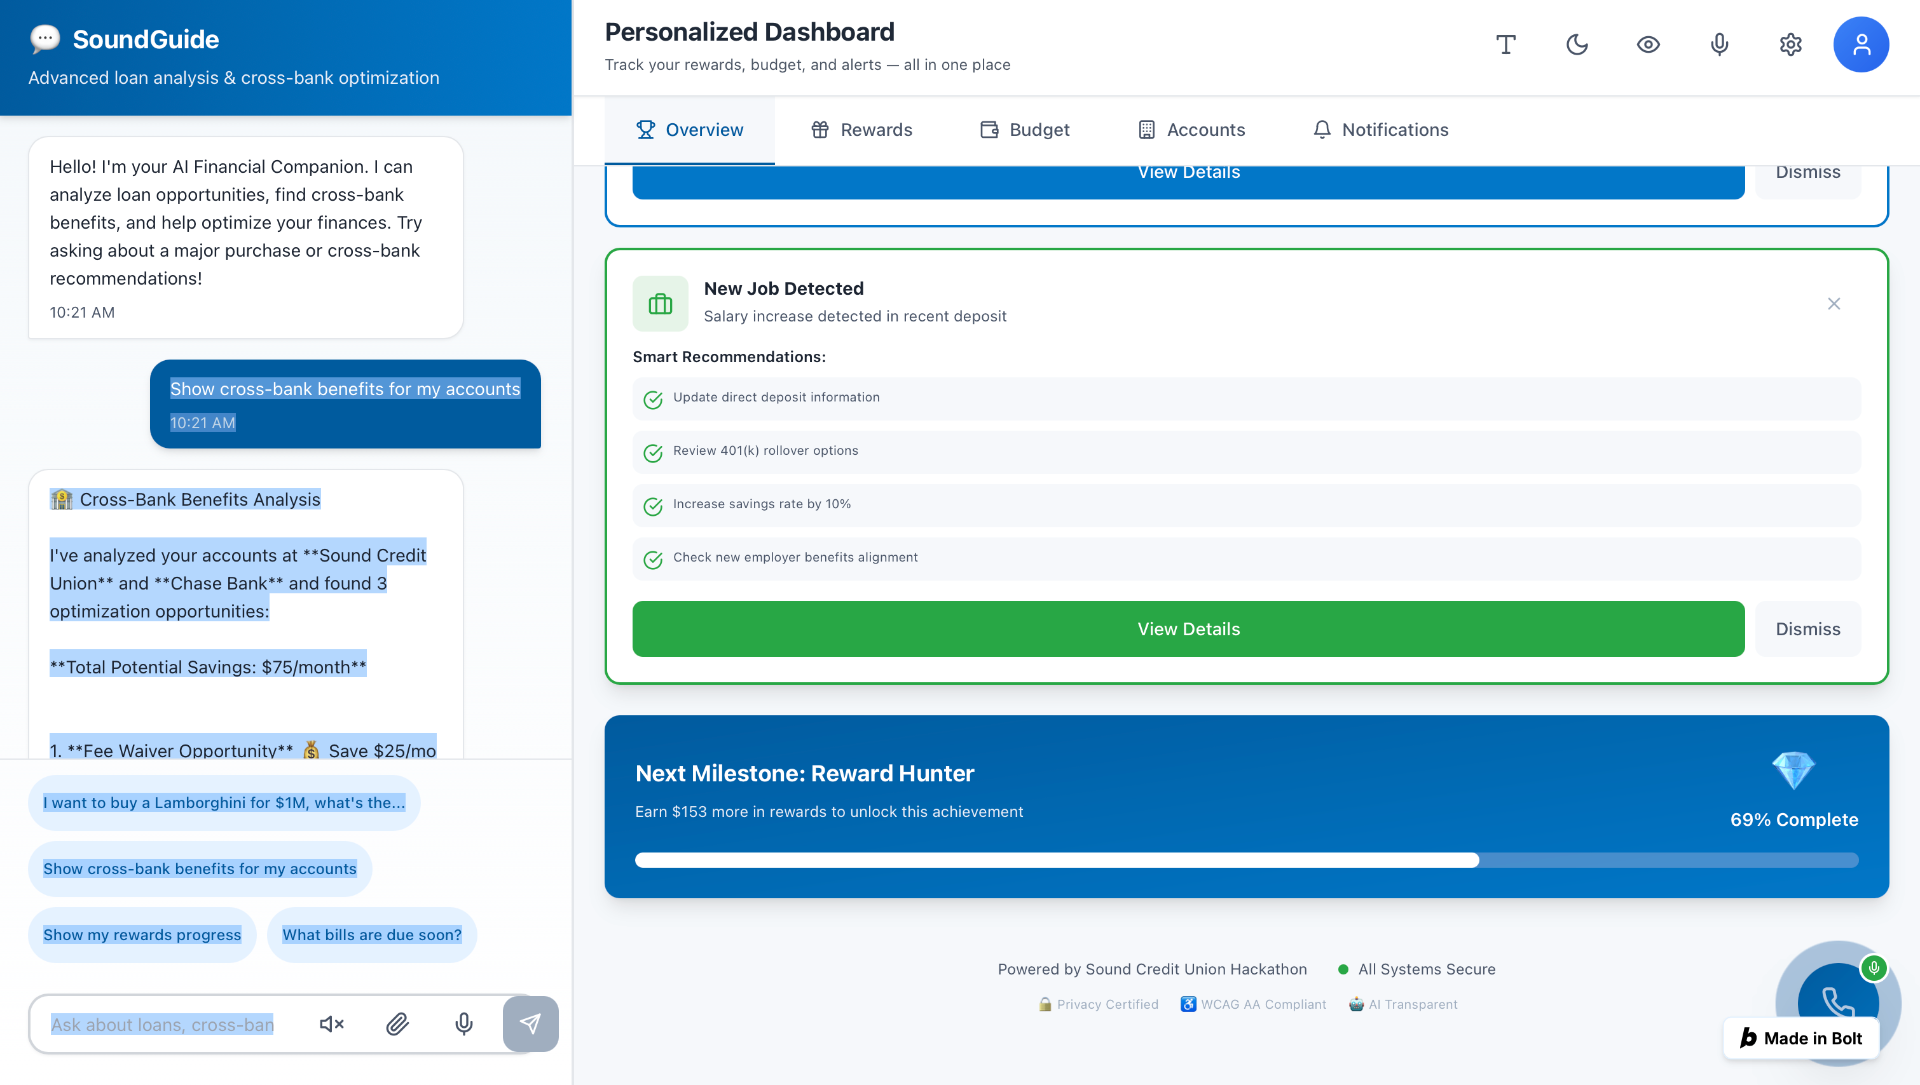Image resolution: width=1920 pixels, height=1085 pixels.
Task: Click the header microphone icon
Action: 1719,44
